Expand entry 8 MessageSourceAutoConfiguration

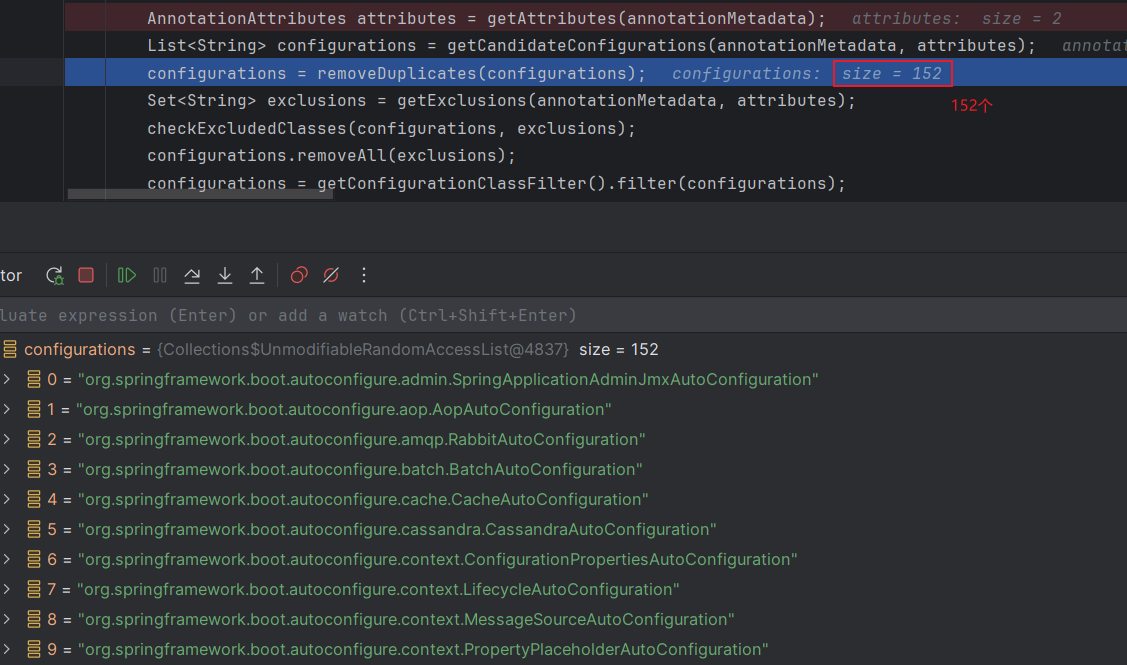(6, 619)
